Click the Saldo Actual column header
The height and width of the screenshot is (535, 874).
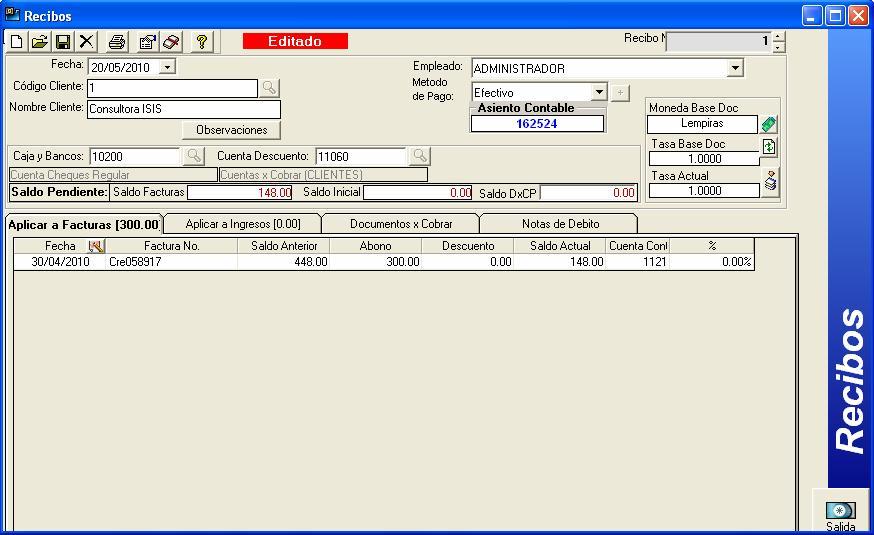(560, 246)
